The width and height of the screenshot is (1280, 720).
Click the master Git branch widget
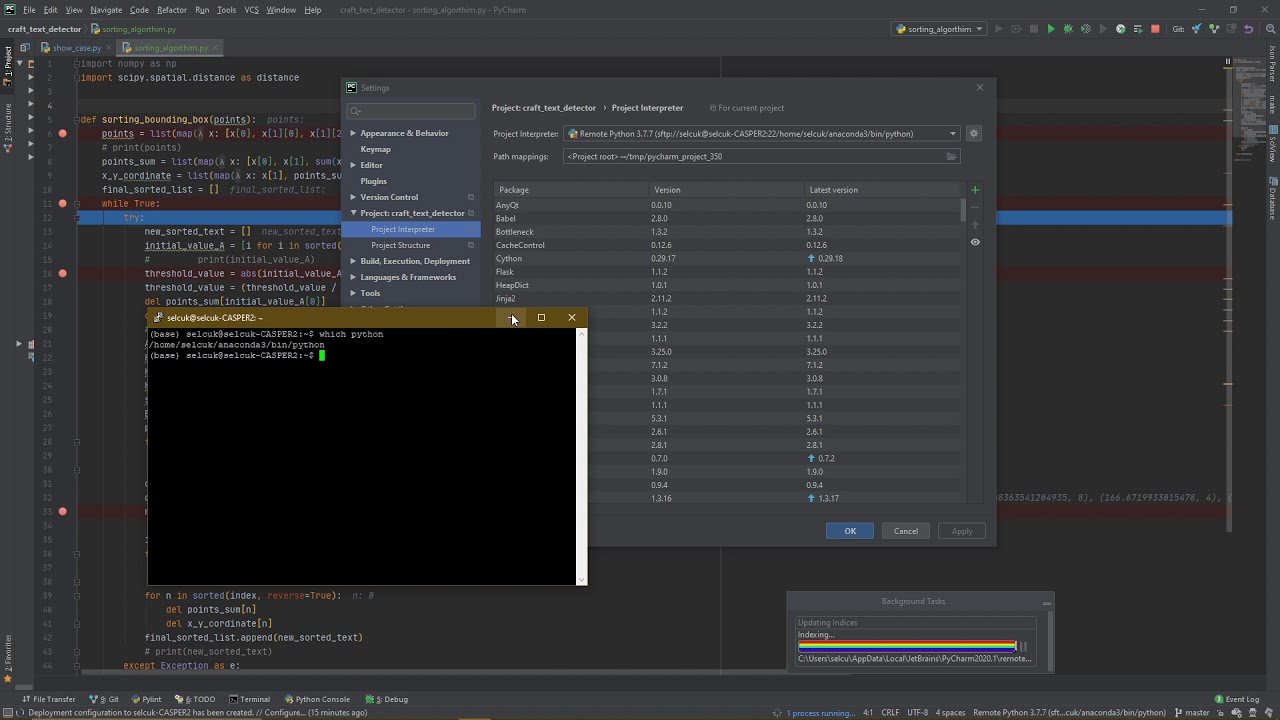coord(1191,713)
